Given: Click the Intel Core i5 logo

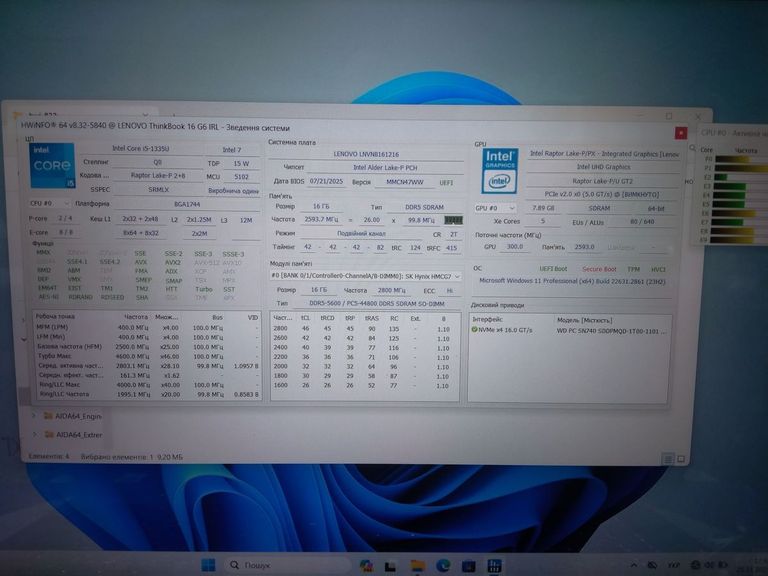Looking at the screenshot, I should point(52,166).
